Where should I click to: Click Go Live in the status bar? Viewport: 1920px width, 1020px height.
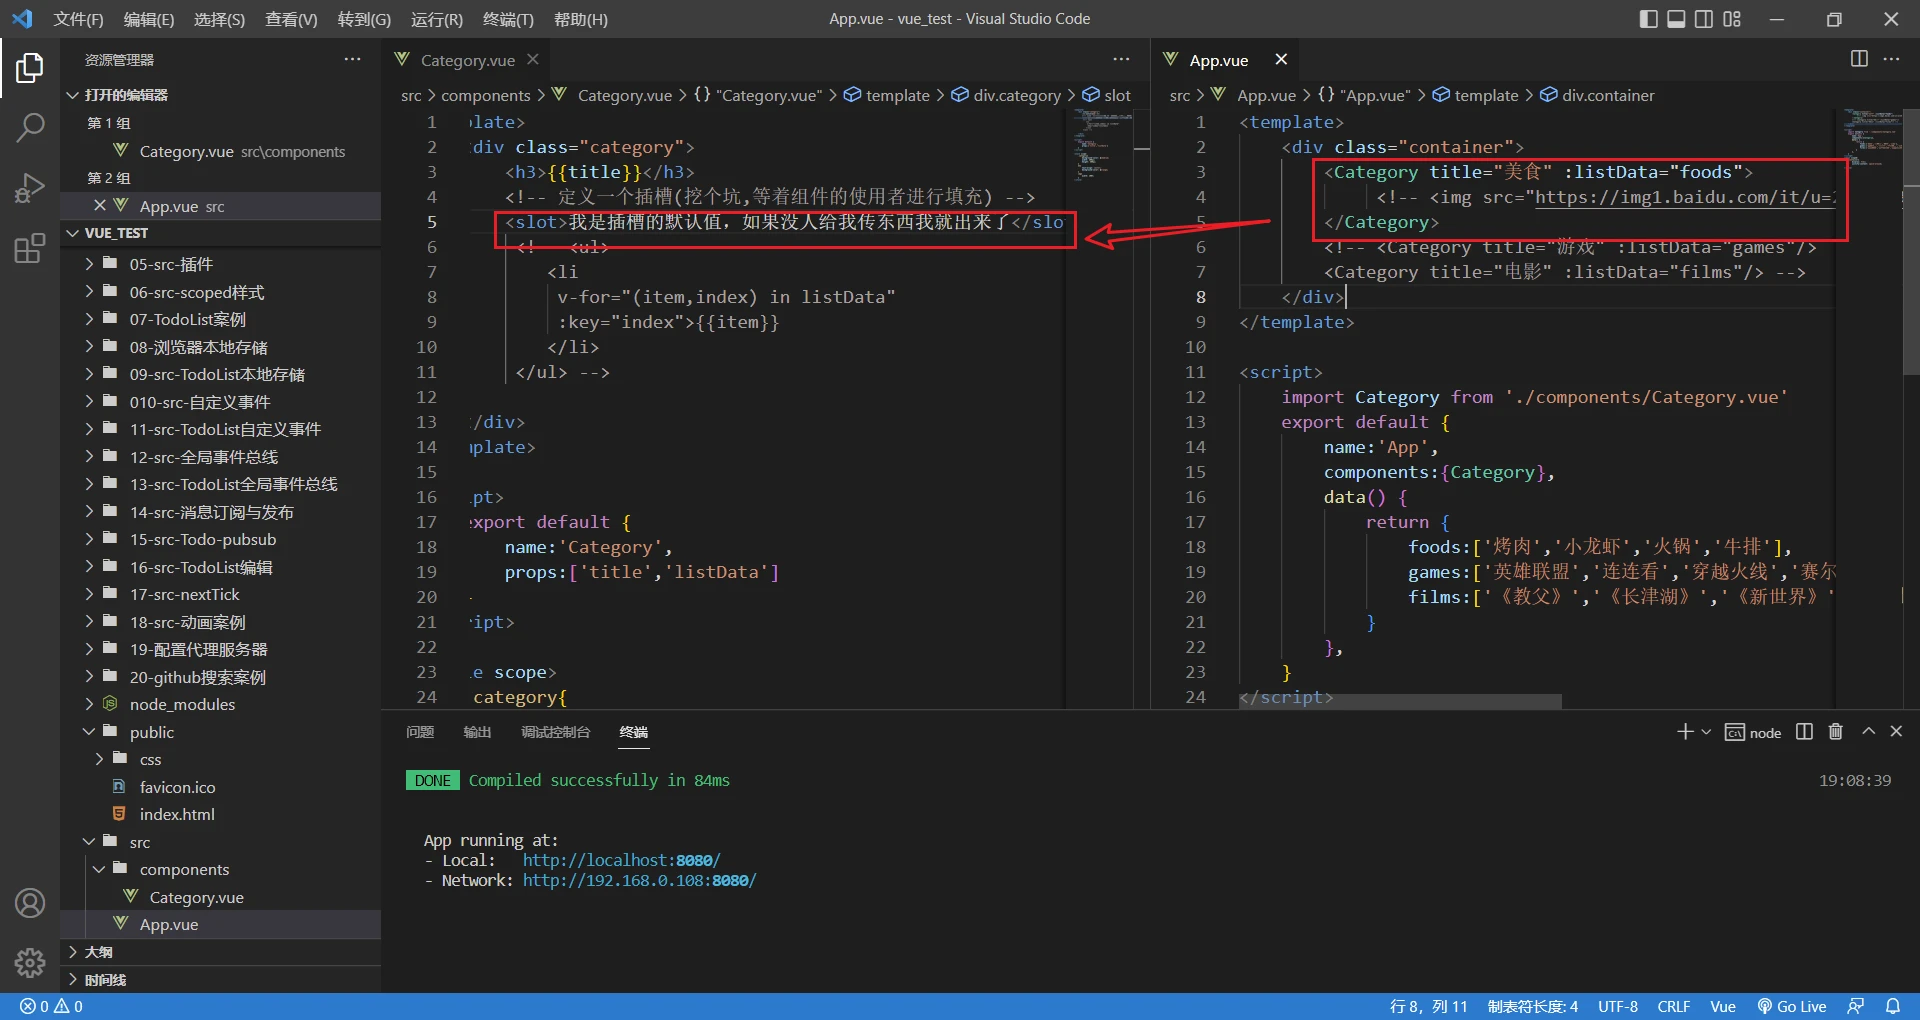point(1792,1006)
